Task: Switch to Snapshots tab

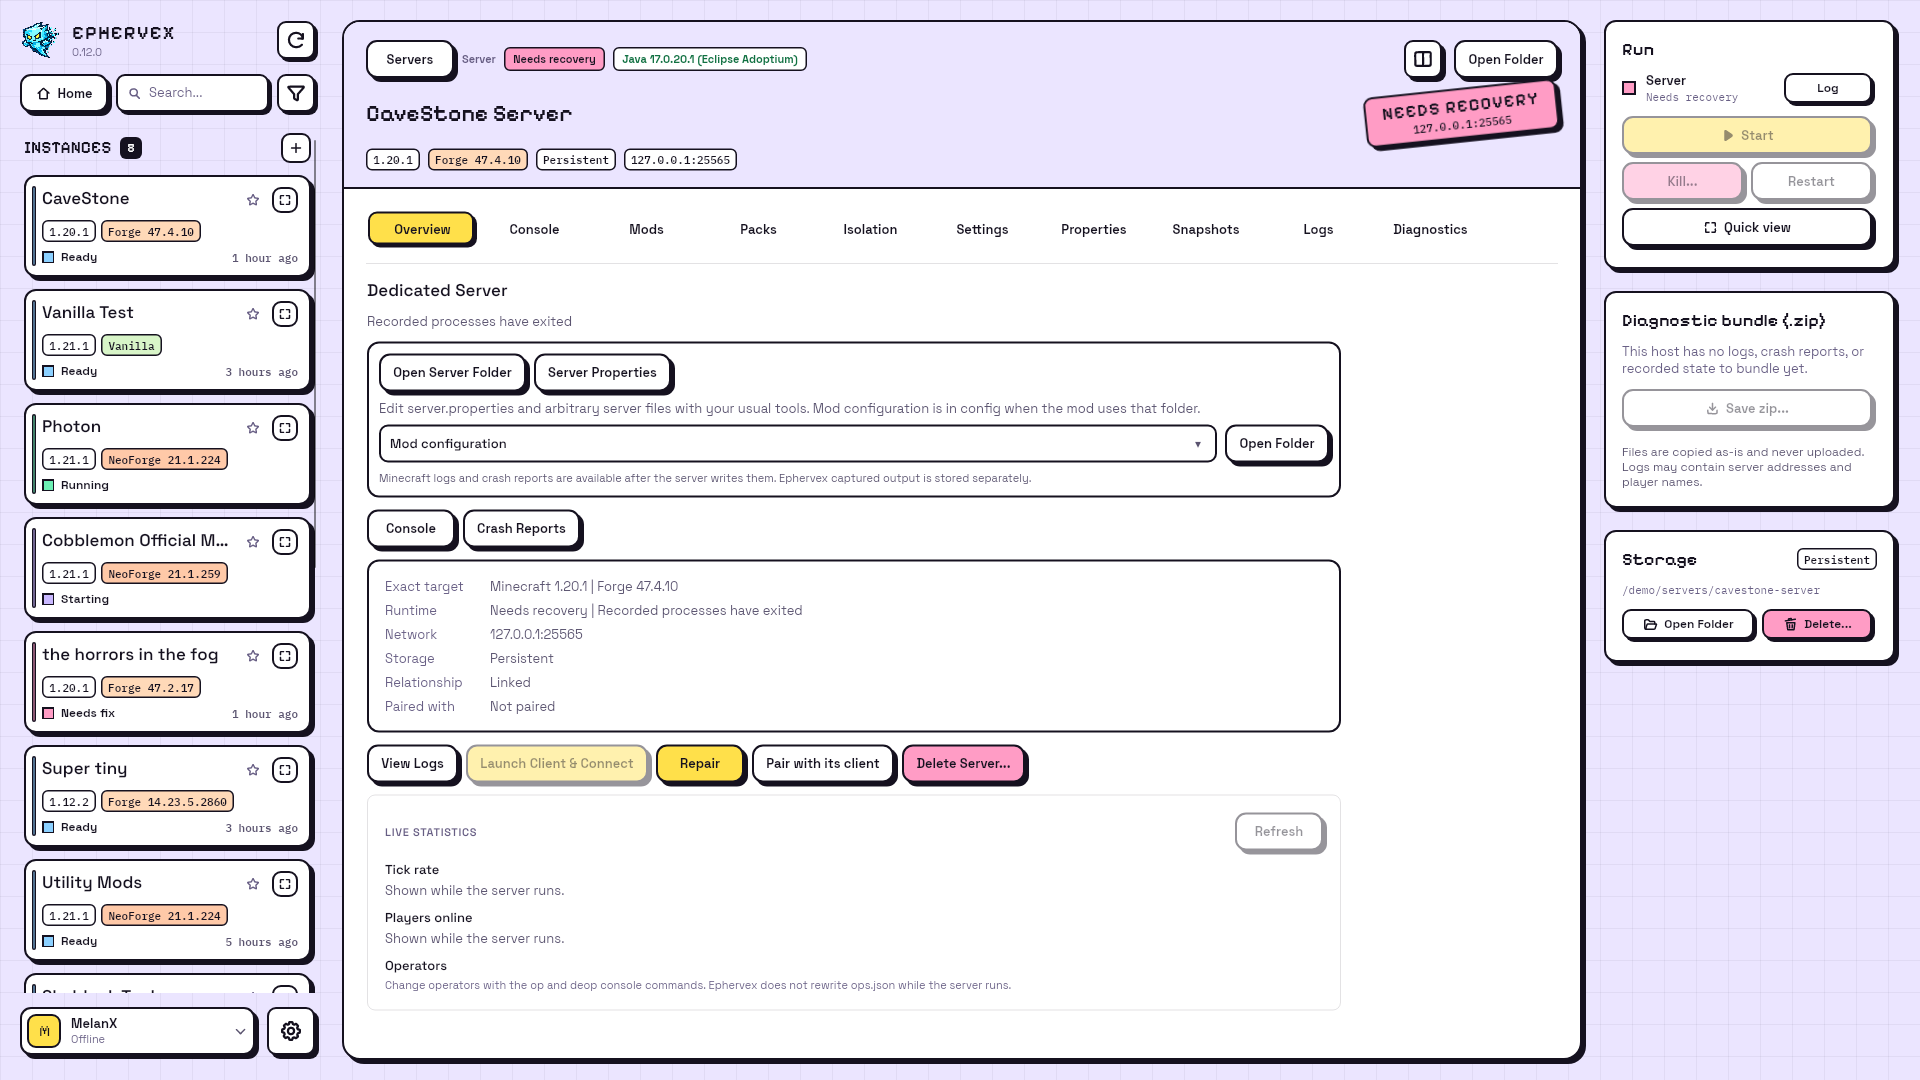Action: pyautogui.click(x=1206, y=229)
